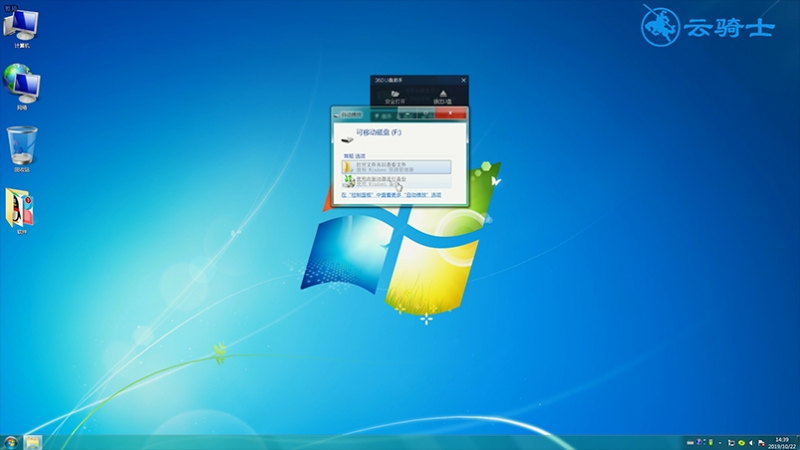Image resolution: width=800 pixels, height=450 pixels.
Task: Choose open folder to view files option
Action: tap(396, 167)
